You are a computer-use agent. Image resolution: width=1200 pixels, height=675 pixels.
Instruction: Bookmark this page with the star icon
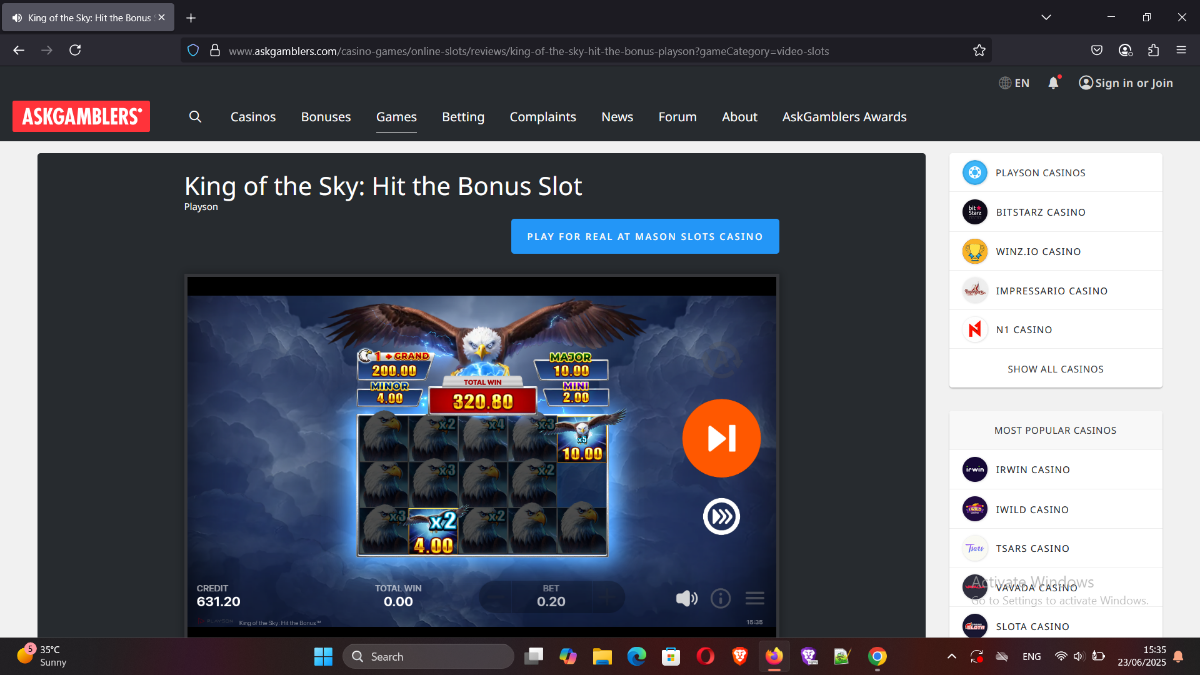click(x=979, y=50)
